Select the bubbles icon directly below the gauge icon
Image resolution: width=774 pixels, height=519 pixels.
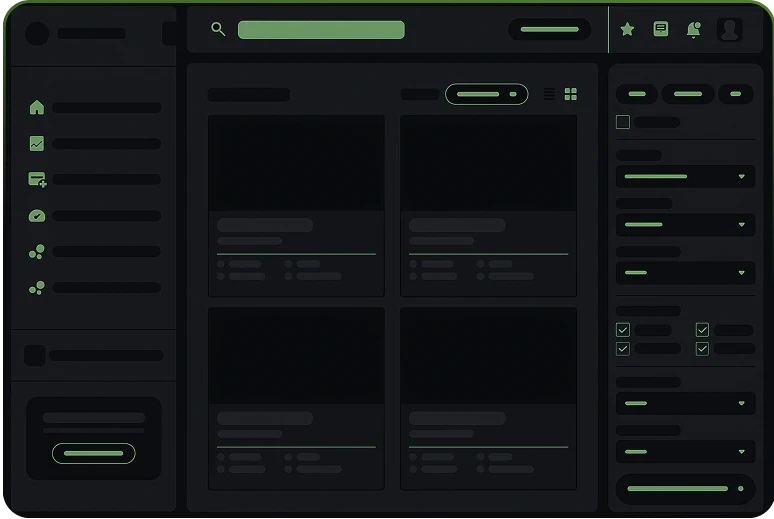pyautogui.click(x=37, y=252)
